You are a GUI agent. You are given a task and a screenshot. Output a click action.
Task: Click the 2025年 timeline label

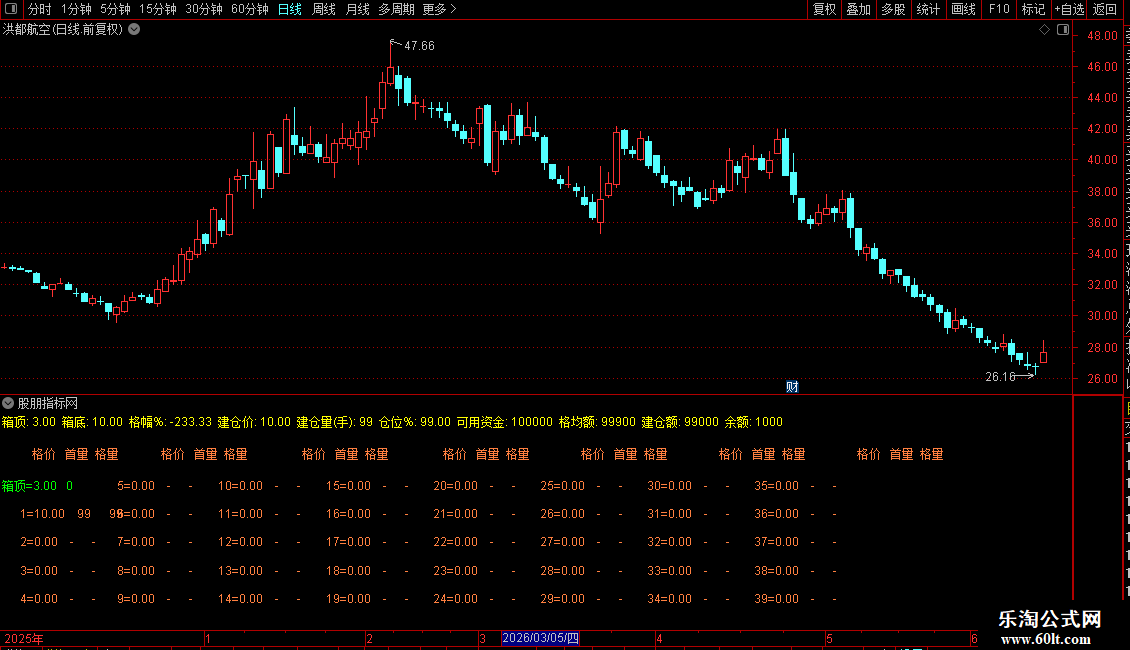point(24,638)
